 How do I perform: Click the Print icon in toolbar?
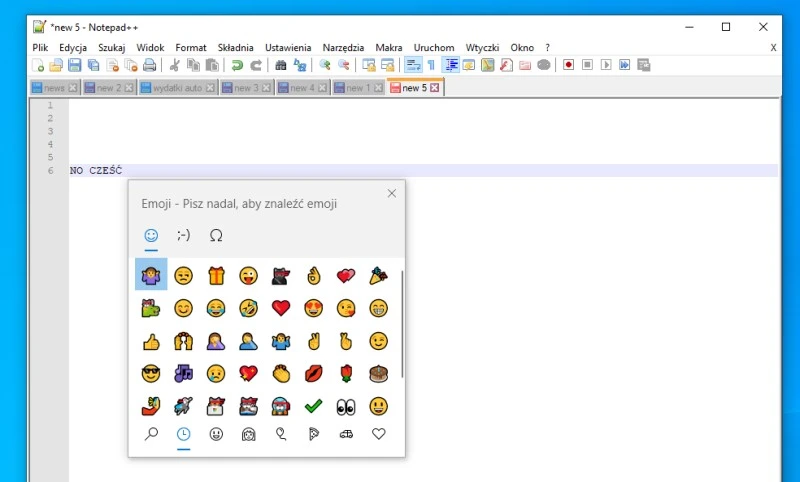(x=149, y=65)
